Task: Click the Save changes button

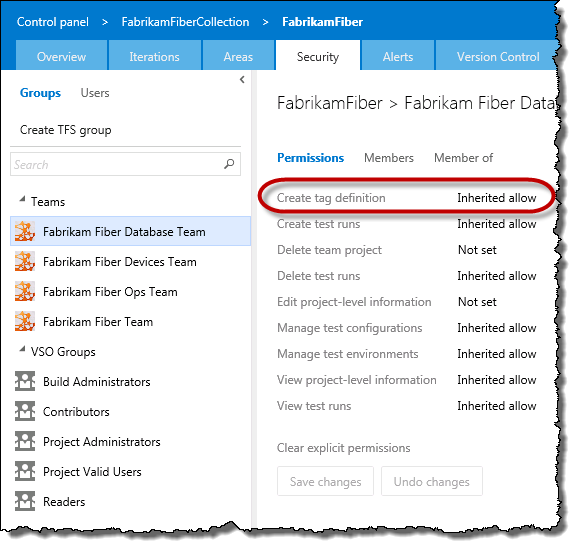Action: click(x=325, y=481)
